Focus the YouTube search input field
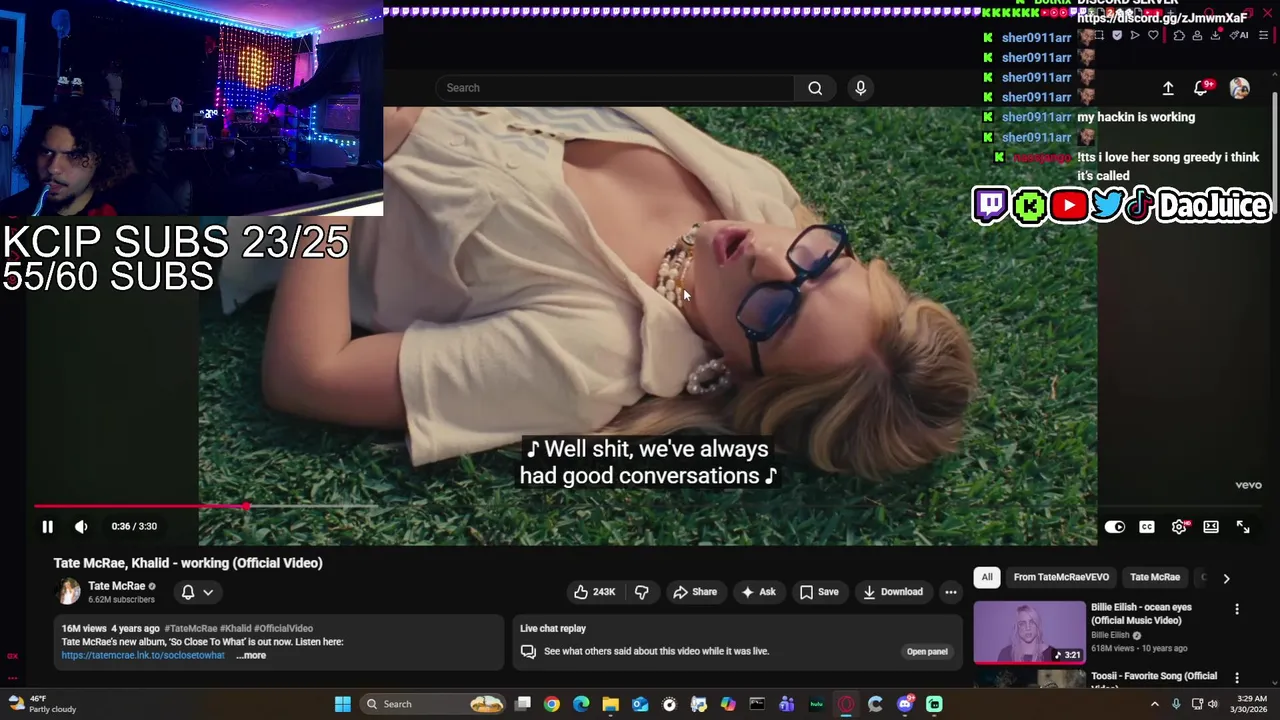Image resolution: width=1280 pixels, height=720 pixels. 615,88
